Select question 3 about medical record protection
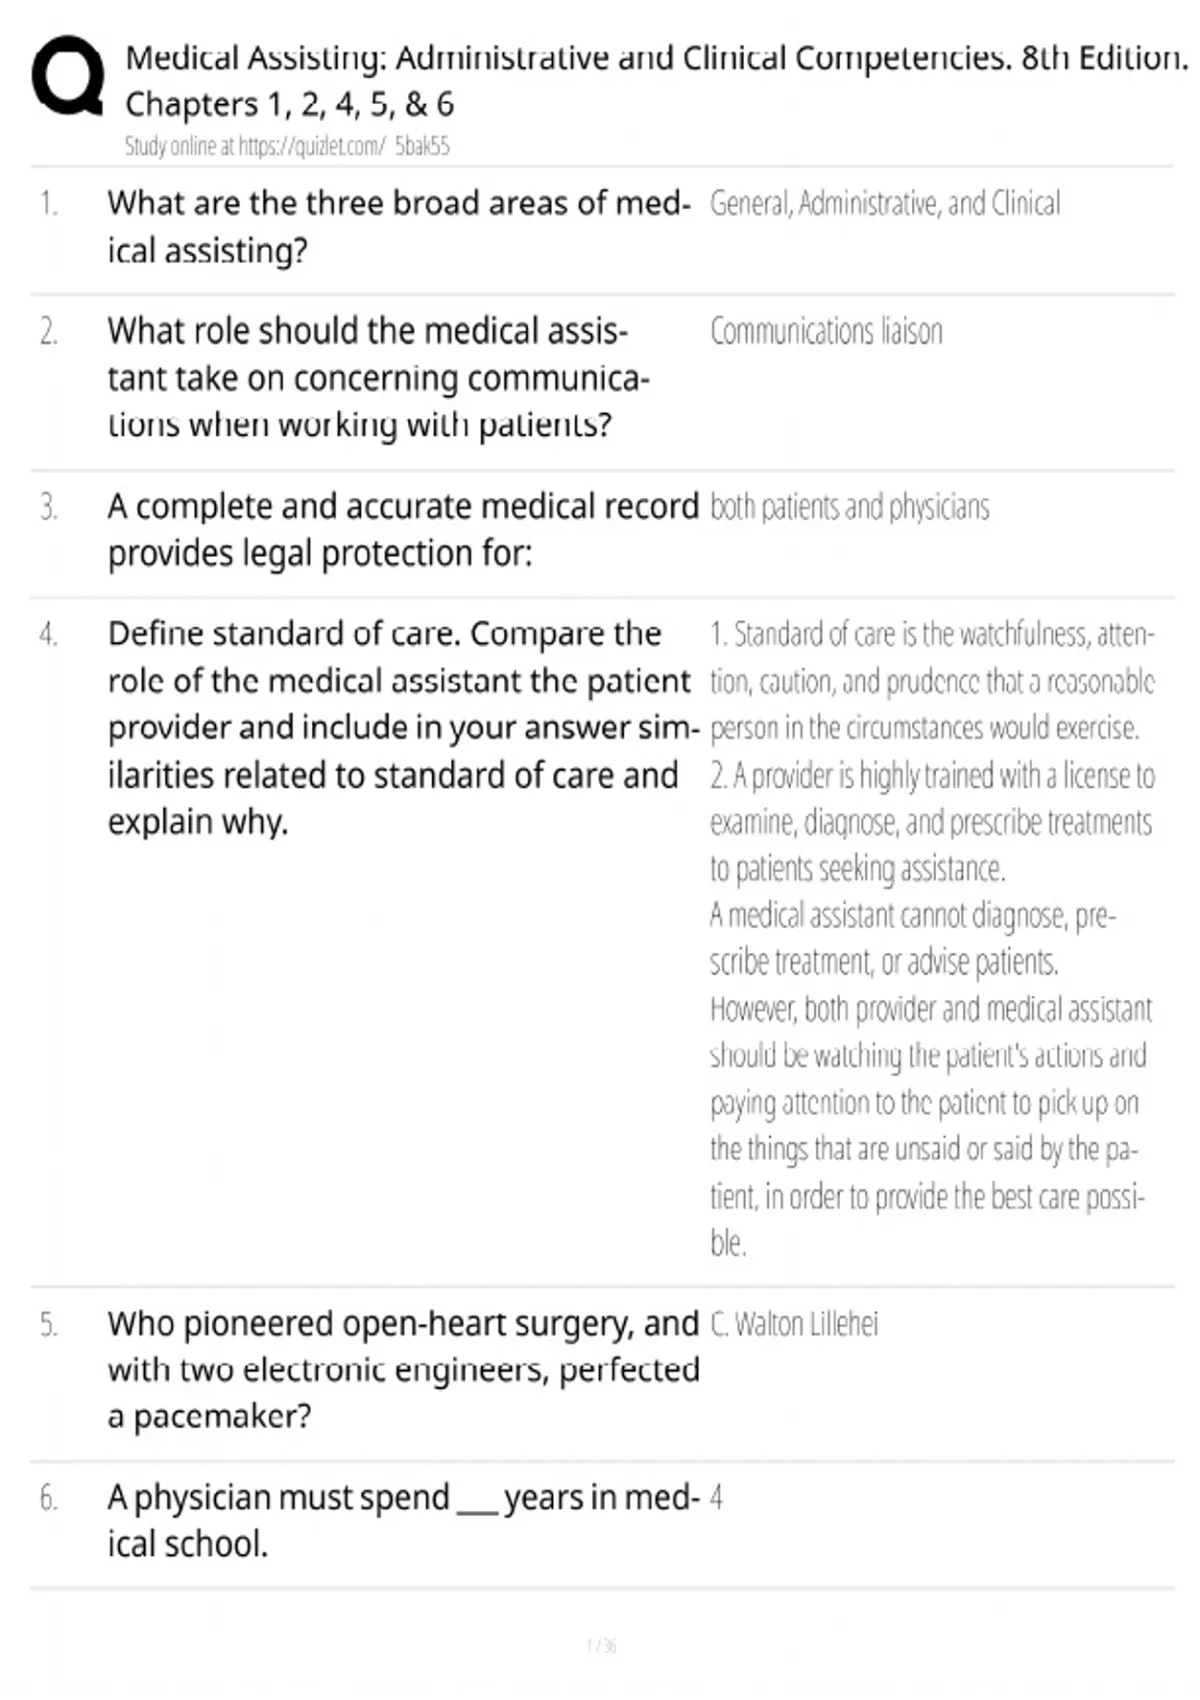 point(403,529)
